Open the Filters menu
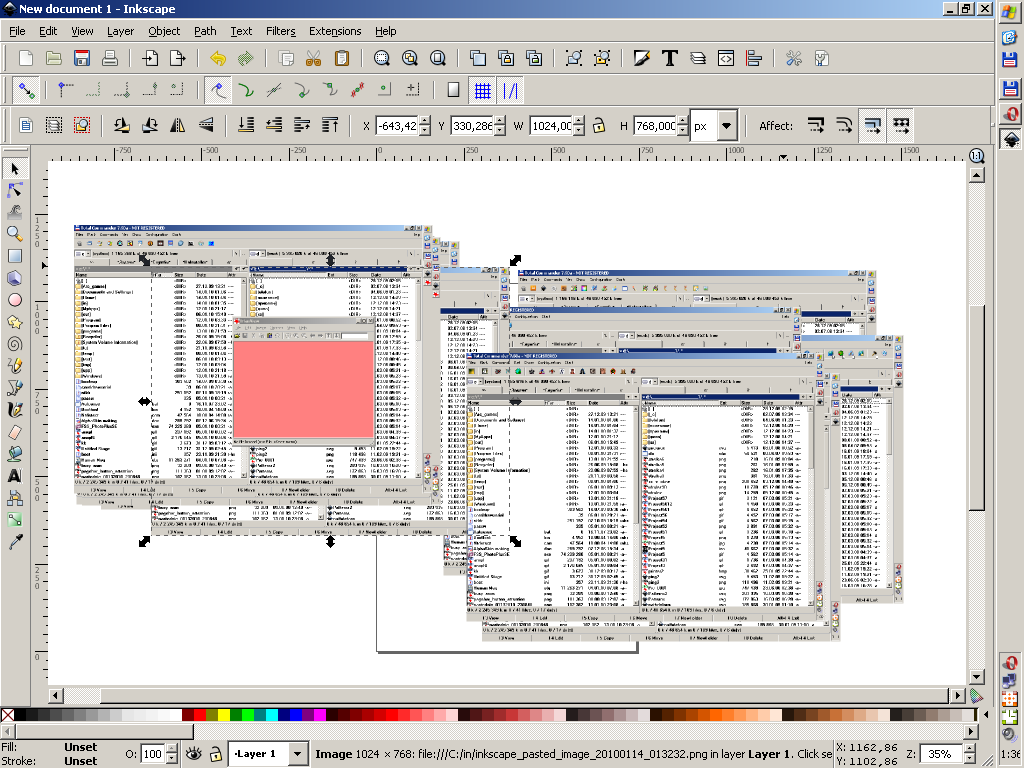 click(281, 31)
